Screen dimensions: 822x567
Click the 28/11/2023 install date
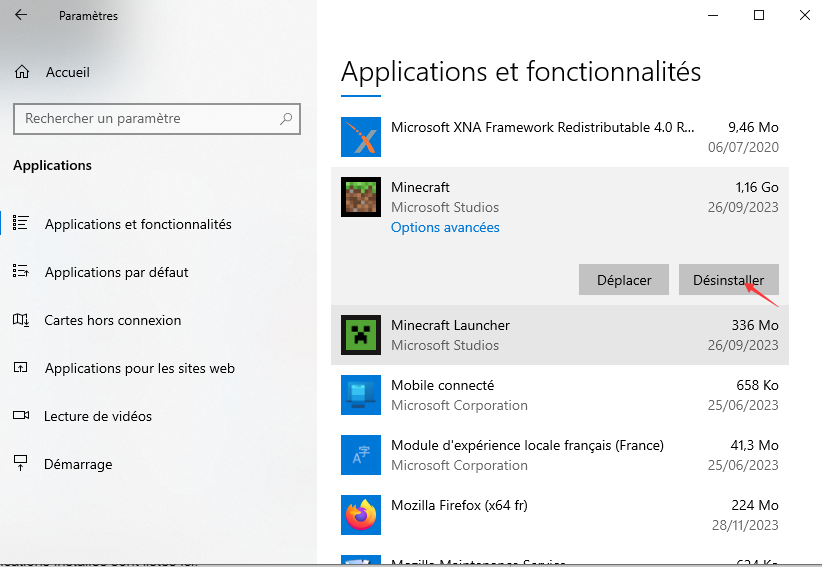pos(745,525)
